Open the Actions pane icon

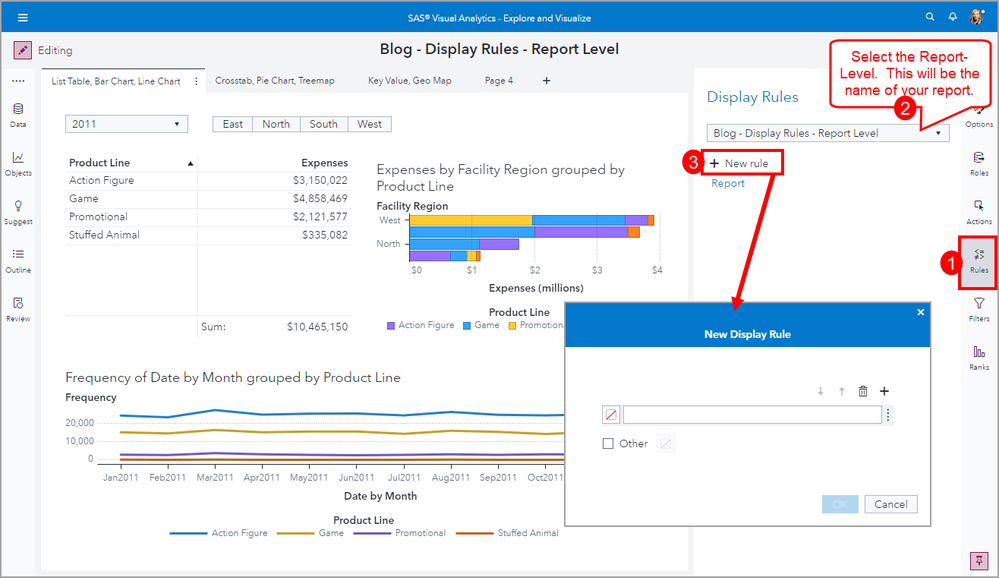click(979, 210)
